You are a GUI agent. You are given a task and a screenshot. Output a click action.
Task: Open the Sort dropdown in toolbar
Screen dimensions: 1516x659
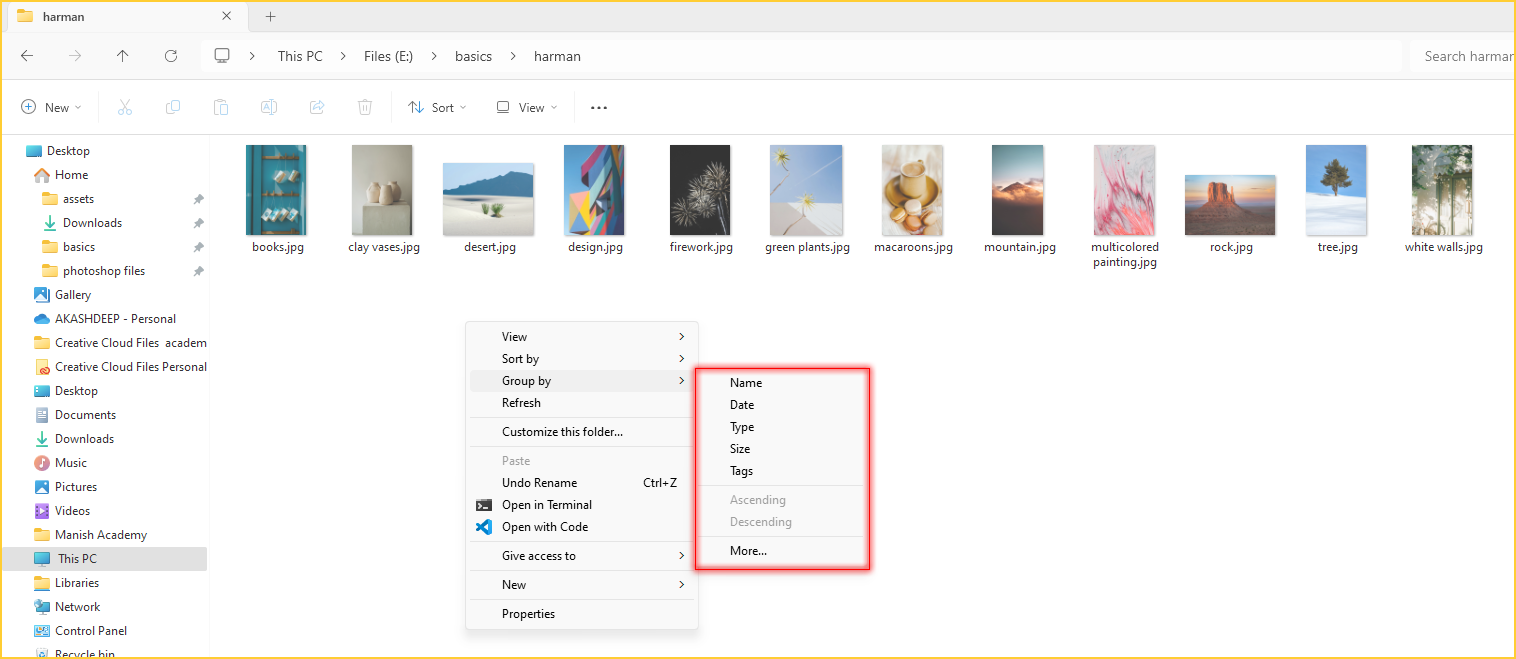(x=437, y=108)
